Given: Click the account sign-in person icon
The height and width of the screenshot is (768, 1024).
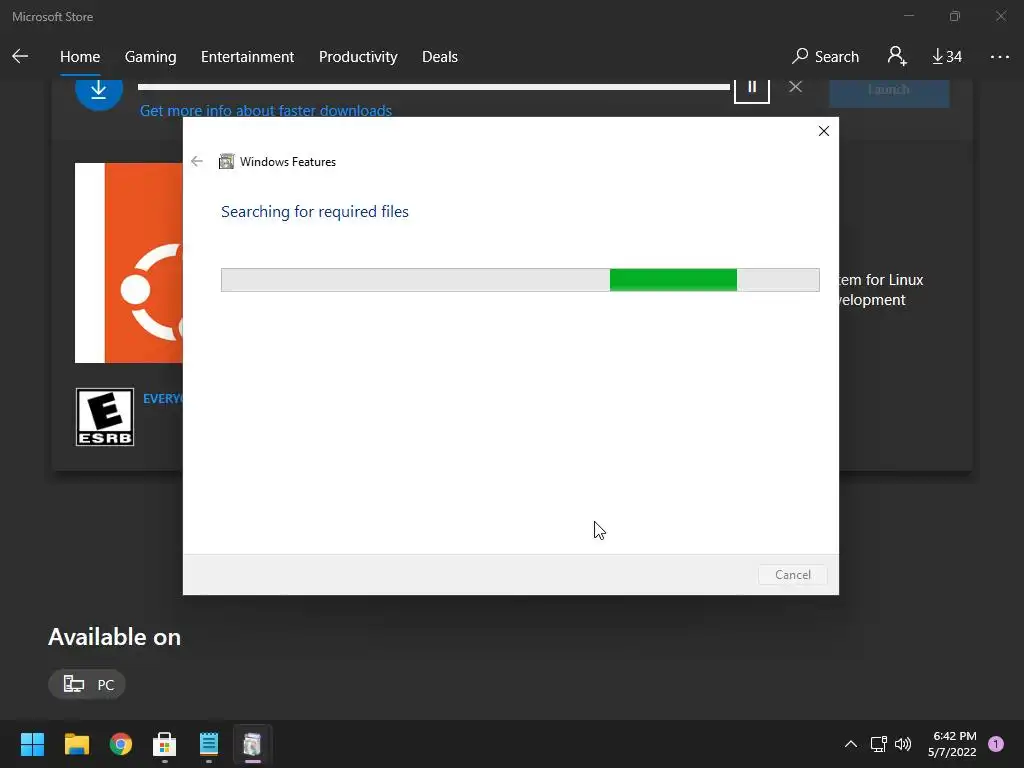Looking at the screenshot, I should pos(897,56).
